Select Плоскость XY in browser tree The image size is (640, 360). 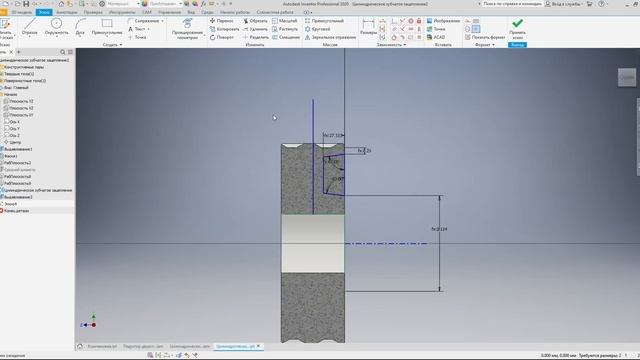click(x=18, y=115)
